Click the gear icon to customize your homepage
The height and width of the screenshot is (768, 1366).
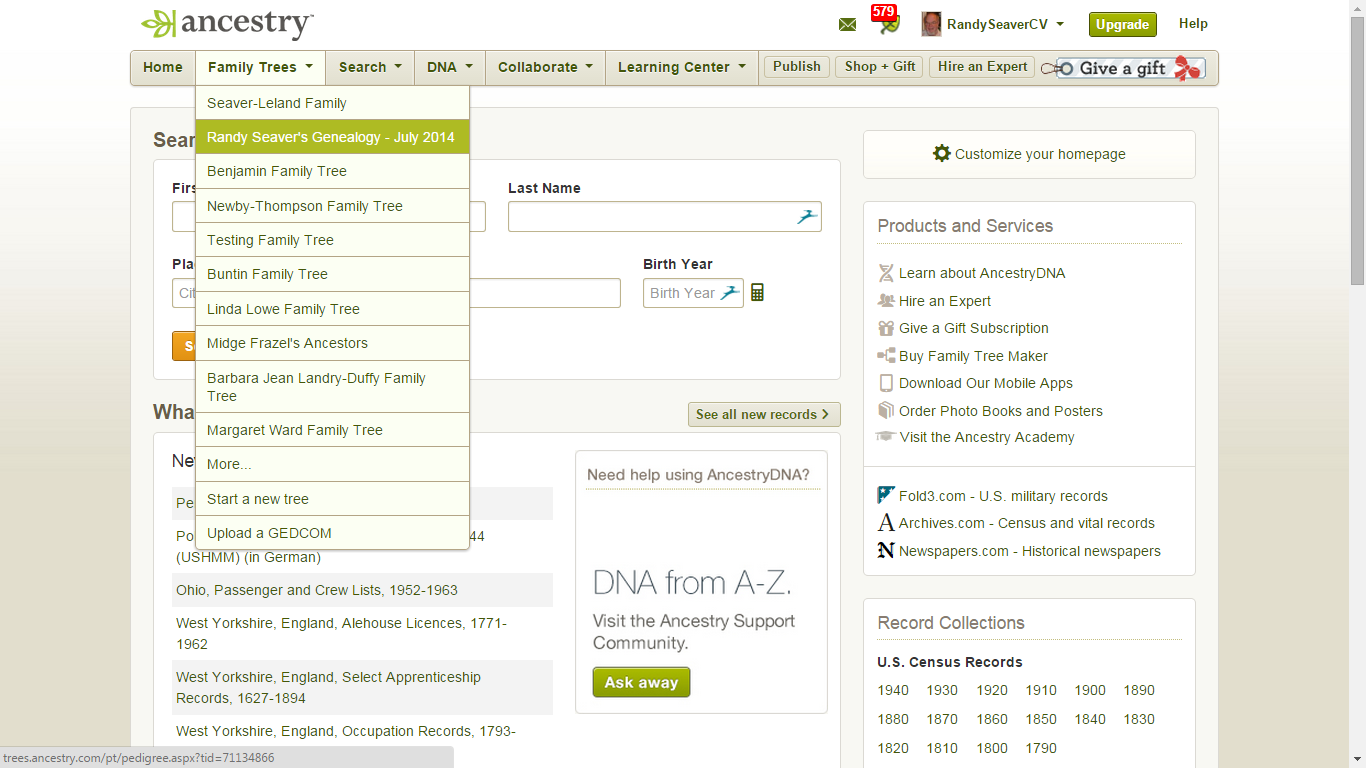click(941, 154)
